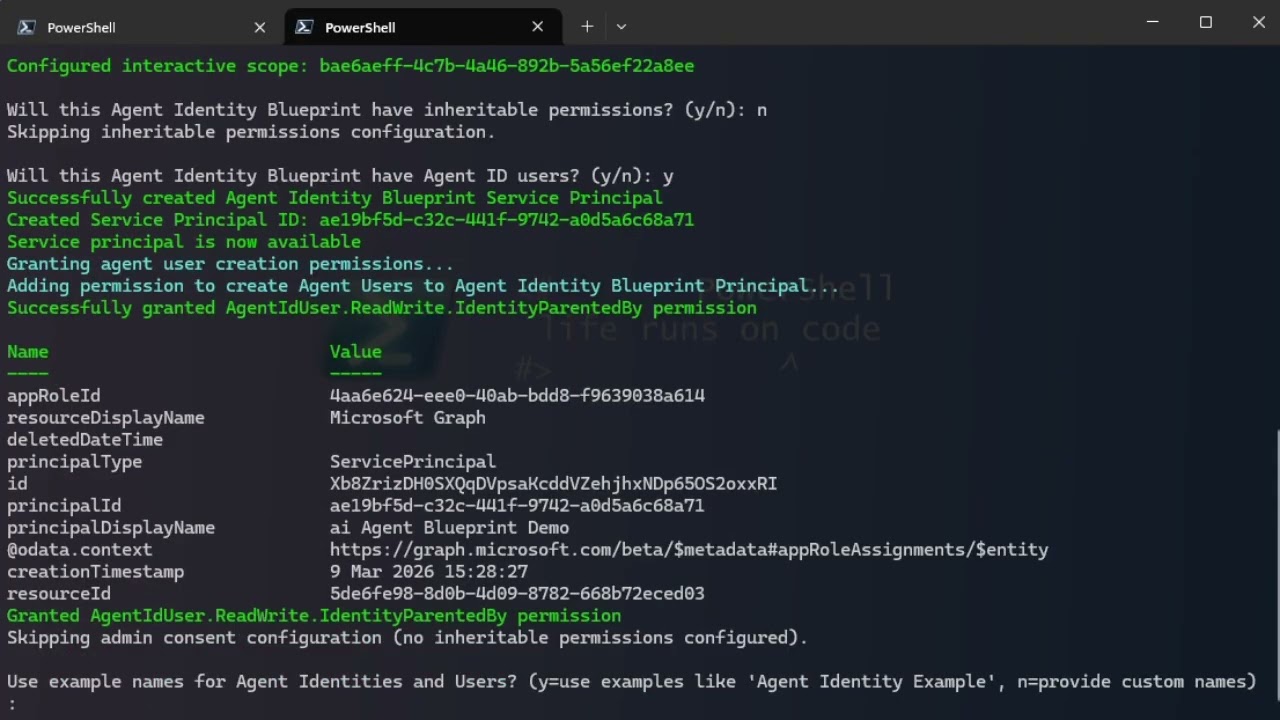Screen dimensions: 1280x720
Task: Click the graph.microsoft.com odata URL
Action: click(x=689, y=550)
